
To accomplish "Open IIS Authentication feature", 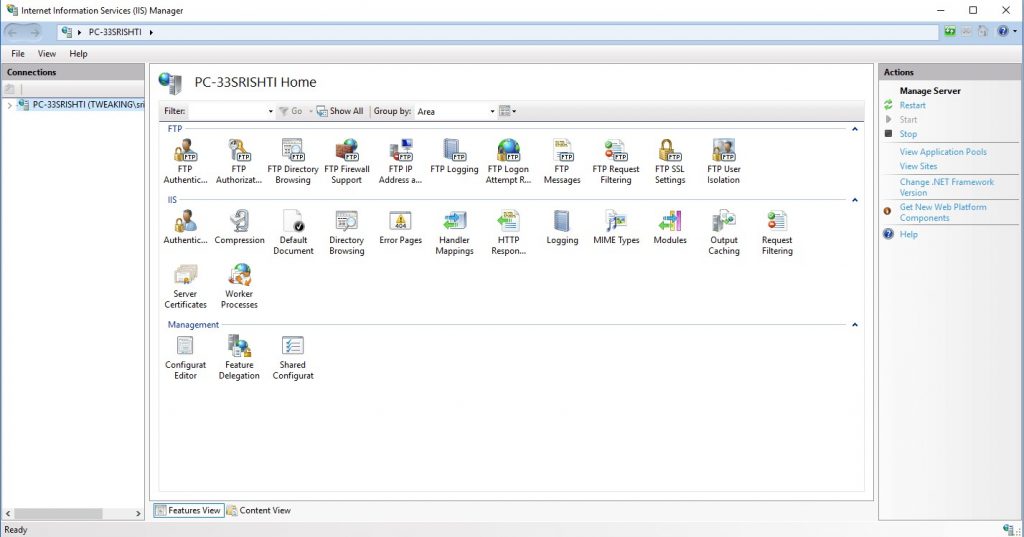I will tap(185, 227).
